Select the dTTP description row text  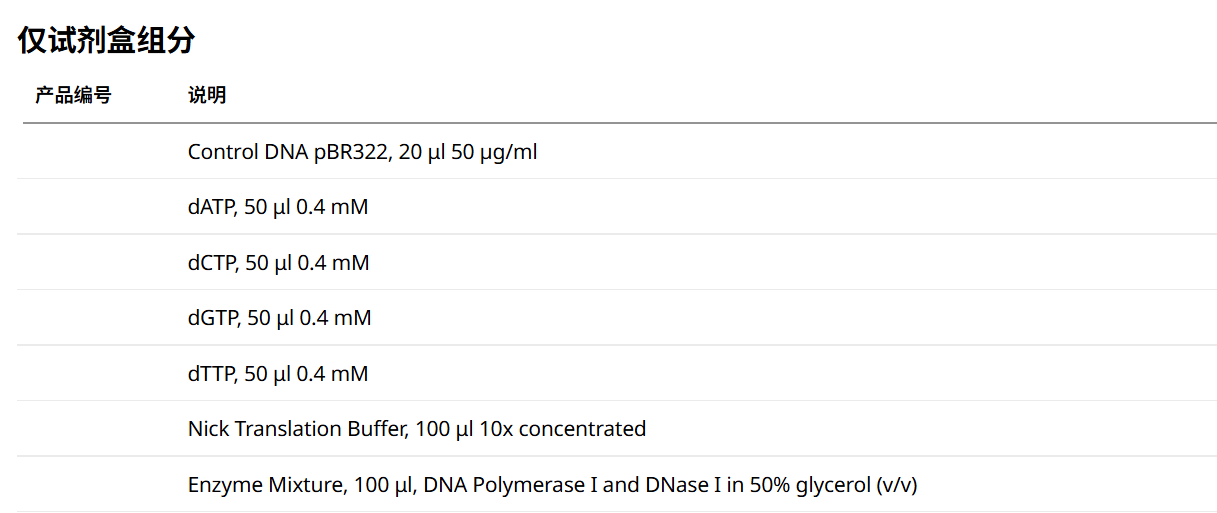(x=277, y=374)
